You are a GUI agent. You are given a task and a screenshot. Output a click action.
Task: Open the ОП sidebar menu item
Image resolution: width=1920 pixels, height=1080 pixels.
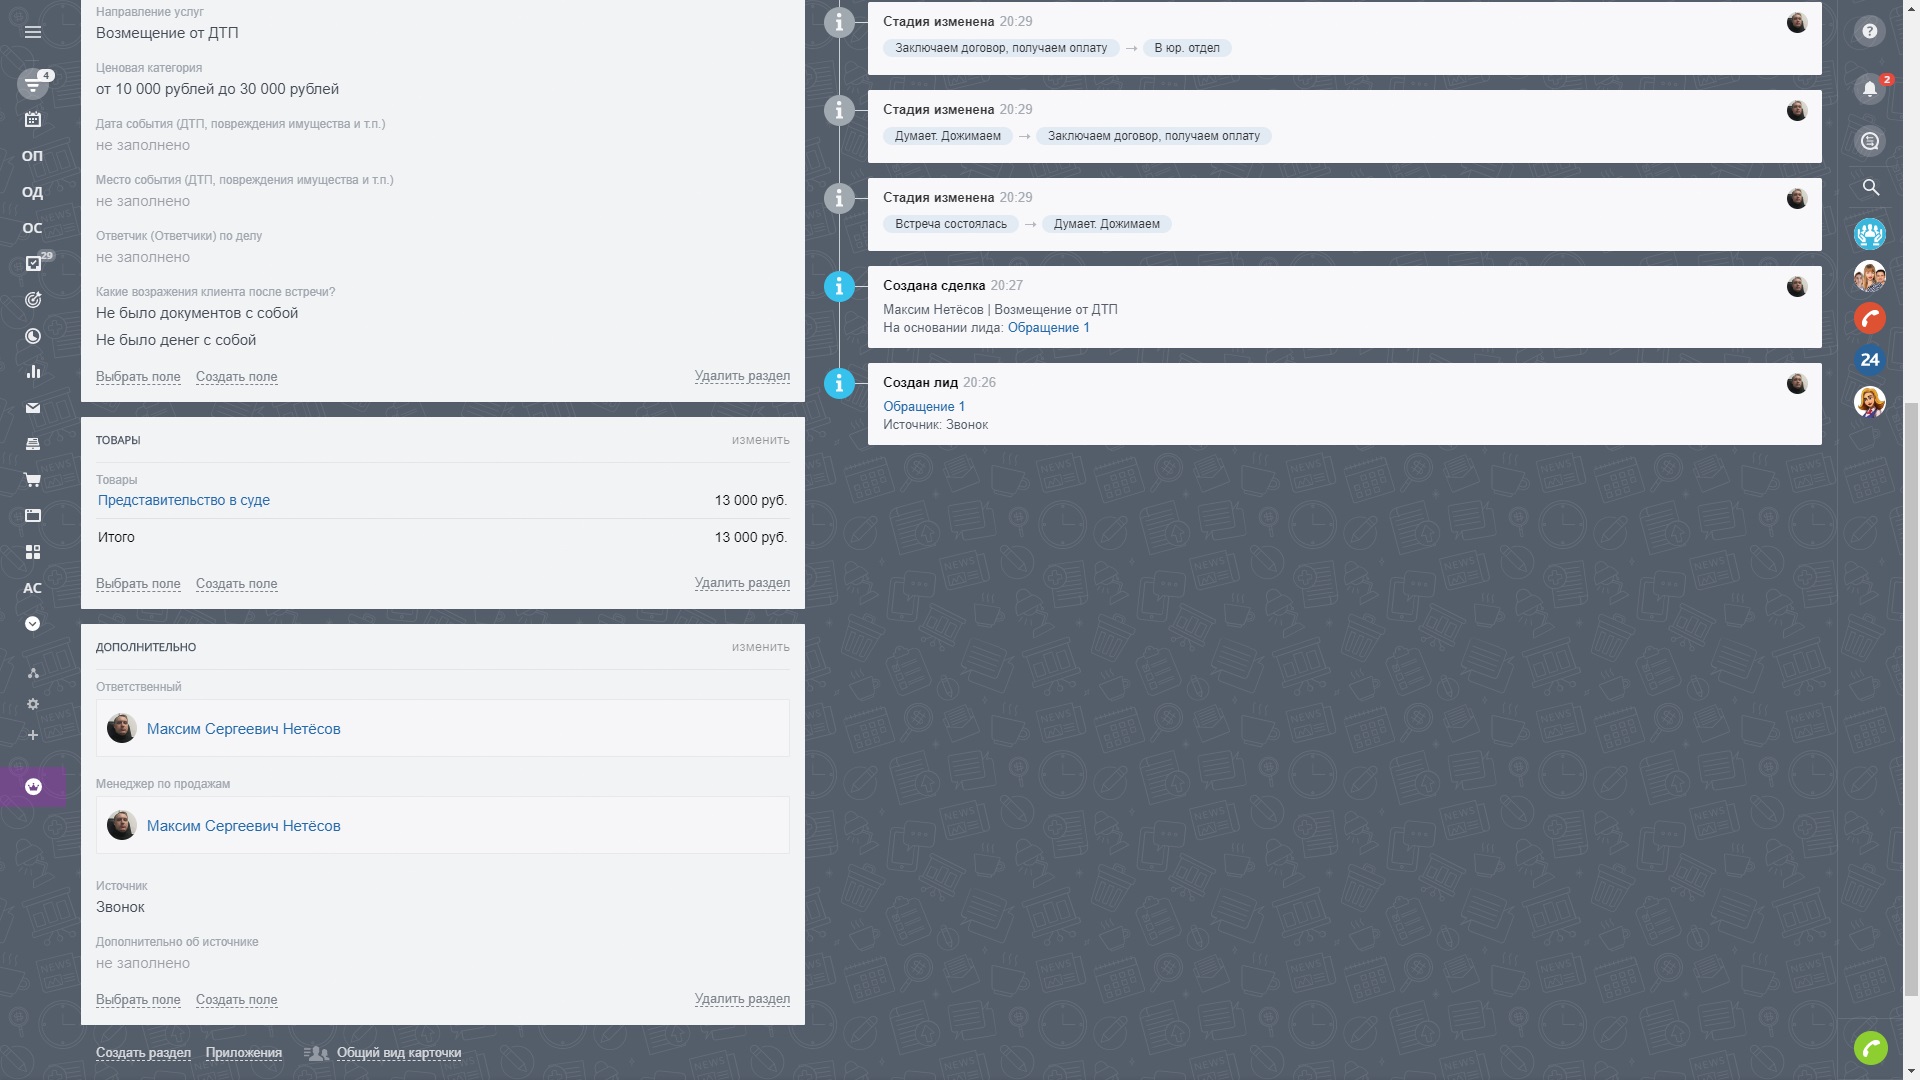point(33,156)
